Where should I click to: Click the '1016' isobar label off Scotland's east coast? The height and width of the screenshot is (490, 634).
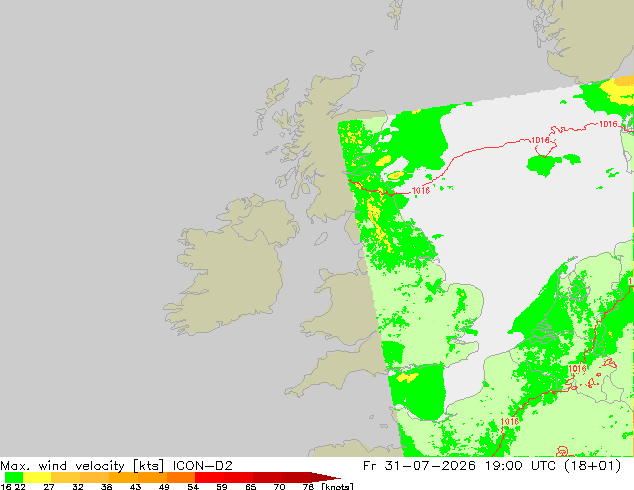(x=421, y=190)
